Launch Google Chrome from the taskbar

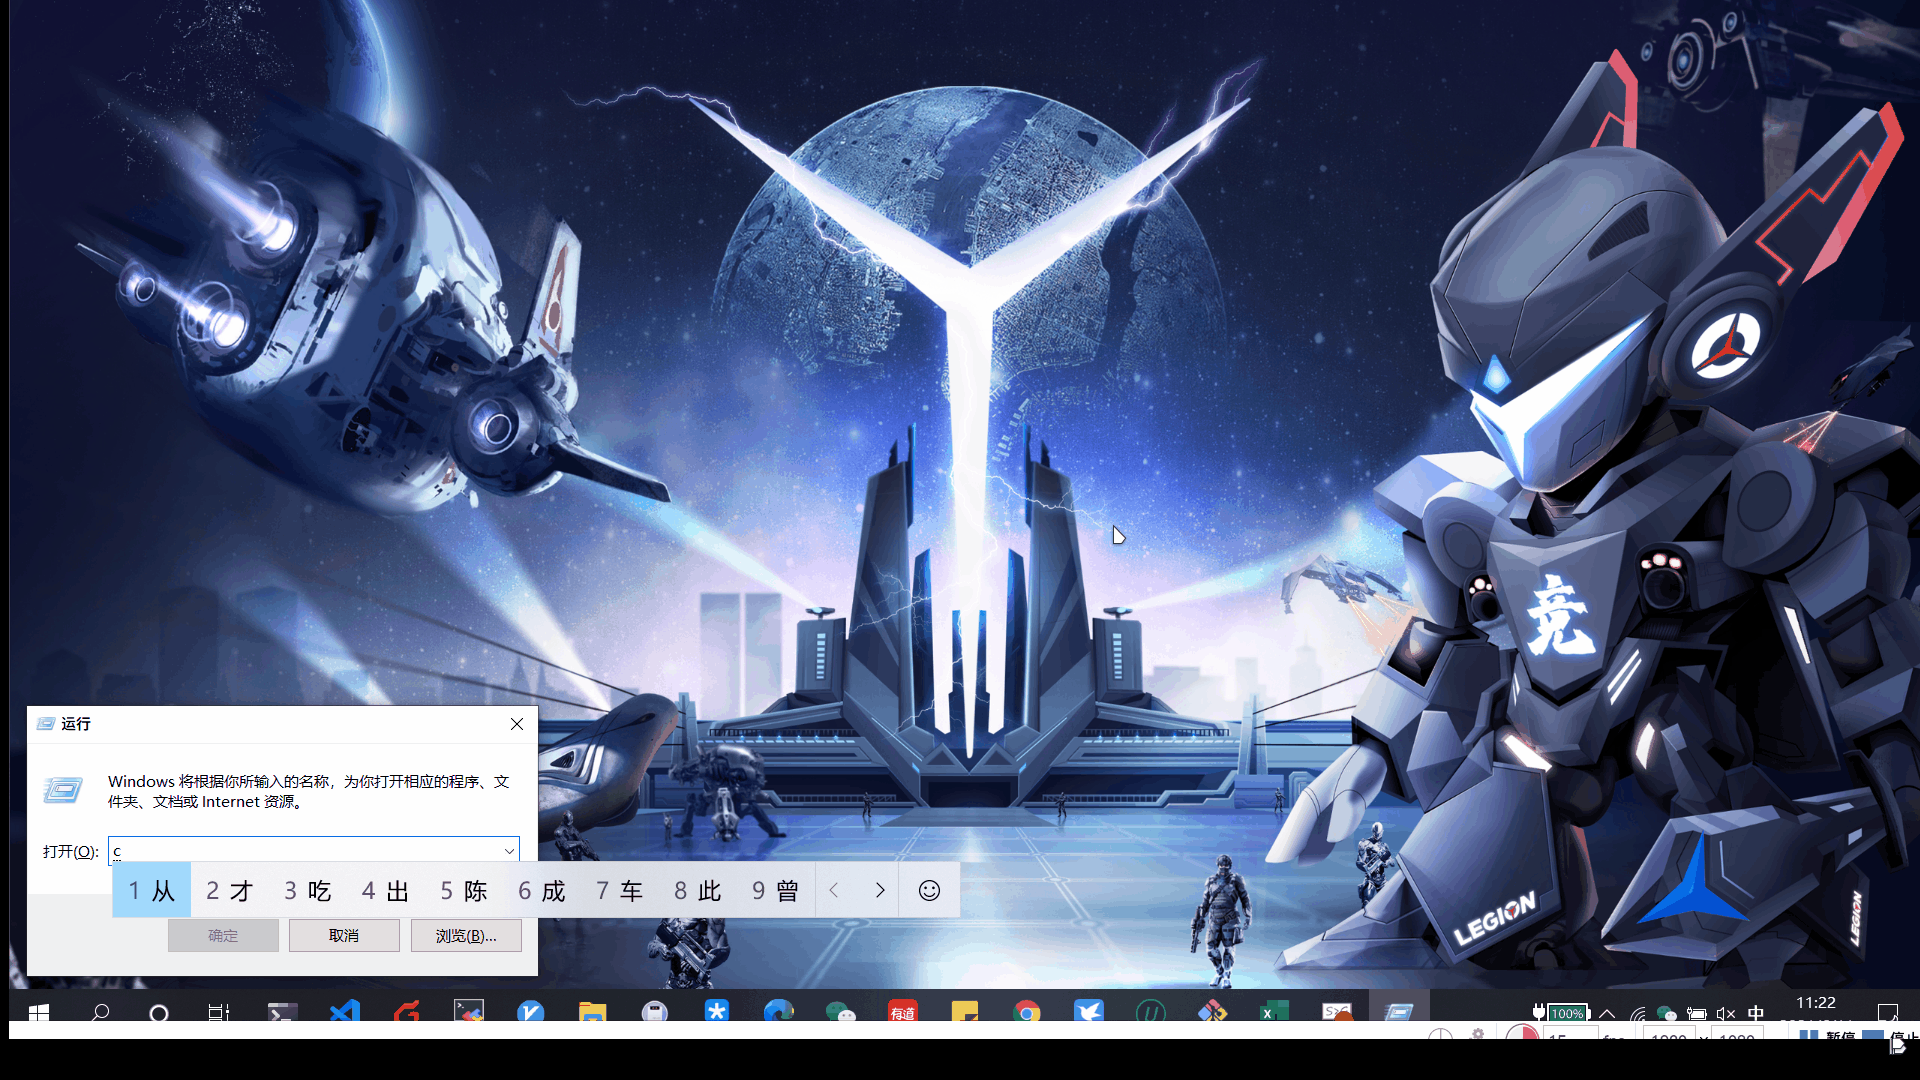pos(1026,1011)
